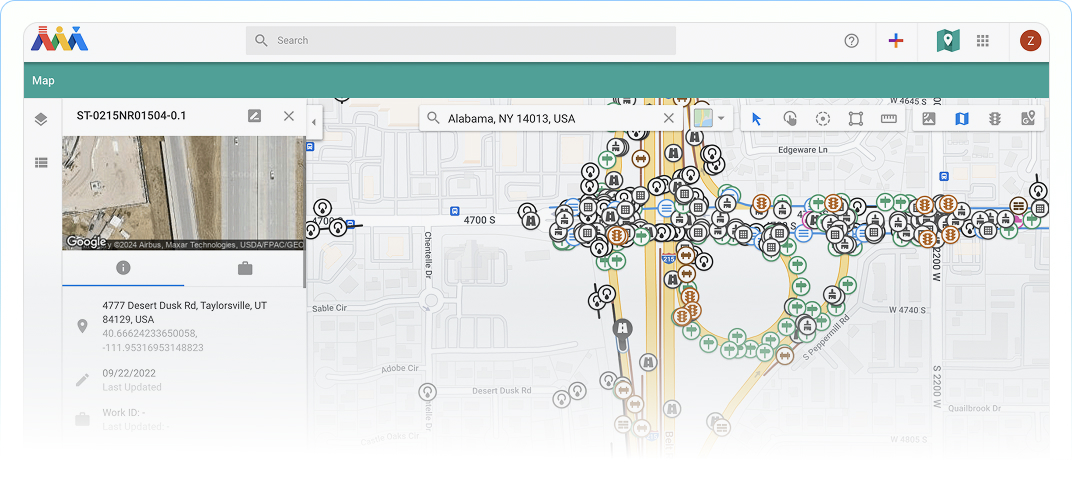Open the list view sidebar icon

click(x=41, y=163)
